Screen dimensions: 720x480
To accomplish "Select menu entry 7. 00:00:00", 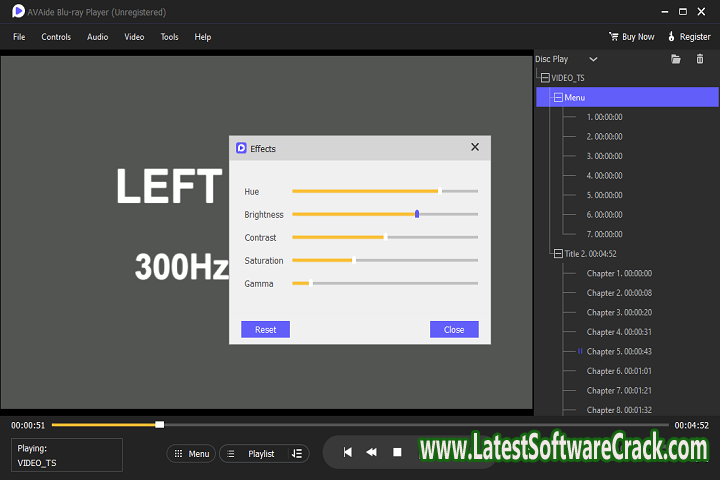I will [x=604, y=234].
